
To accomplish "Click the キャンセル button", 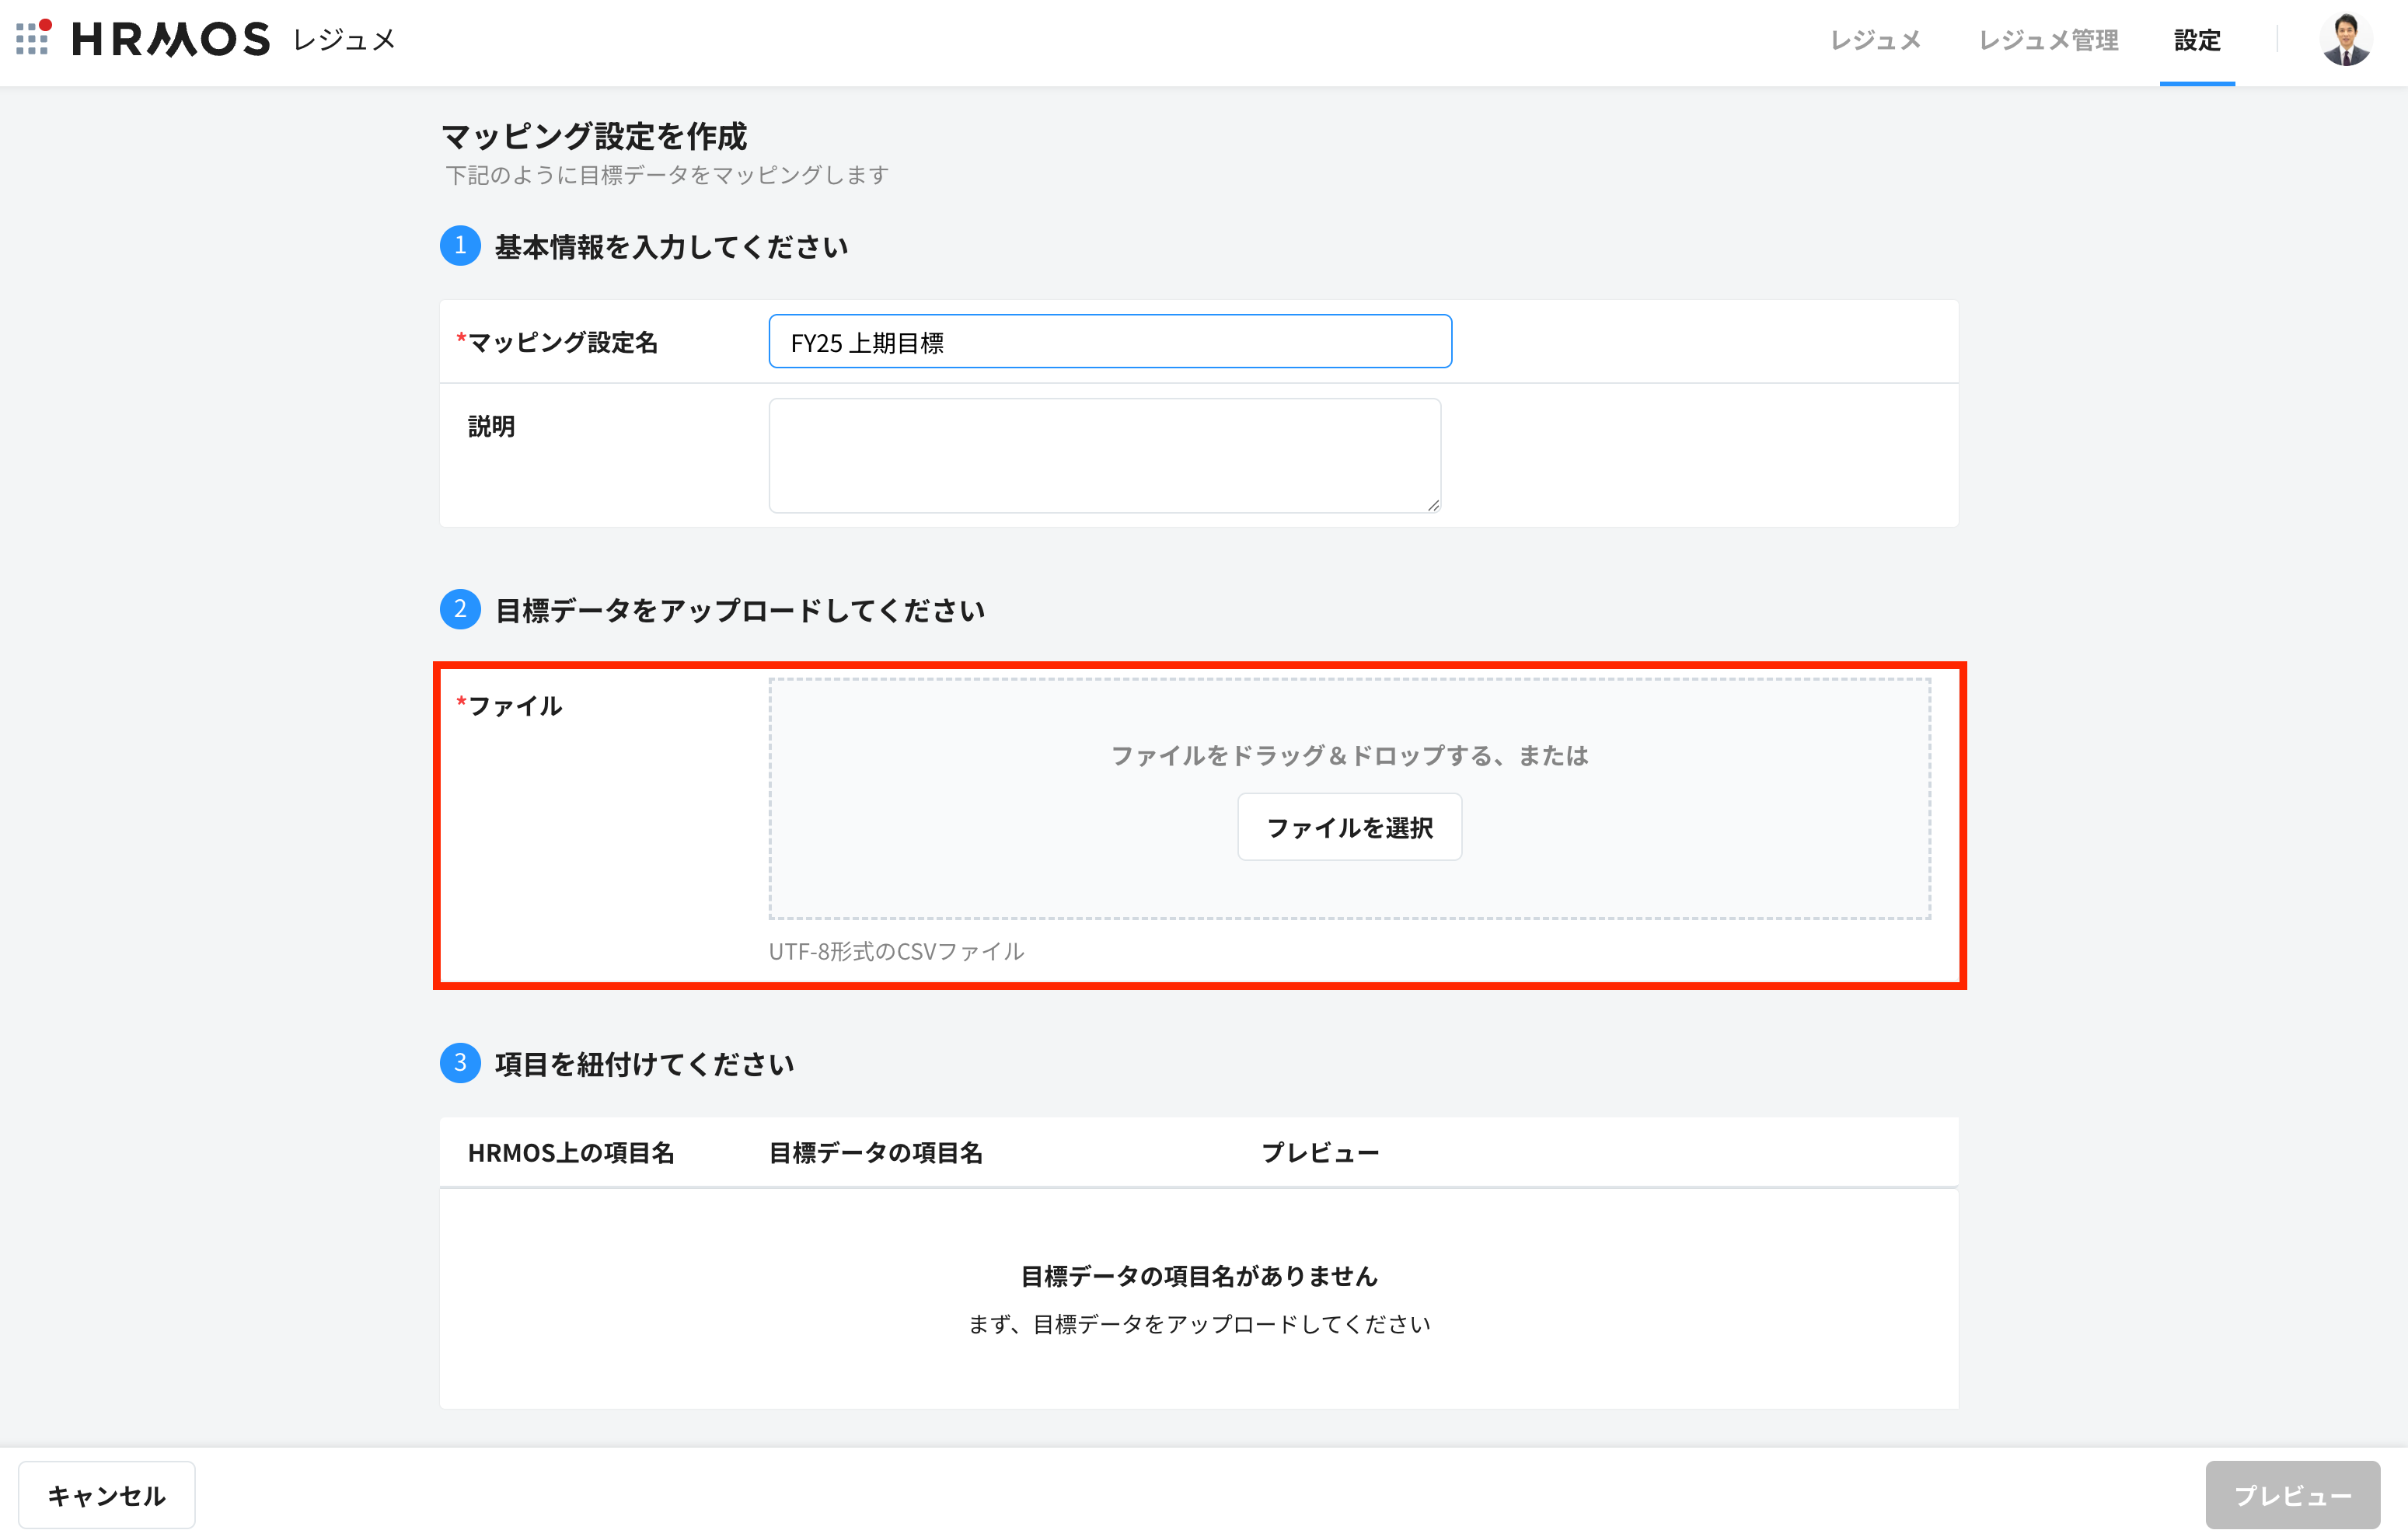I will [x=107, y=1495].
